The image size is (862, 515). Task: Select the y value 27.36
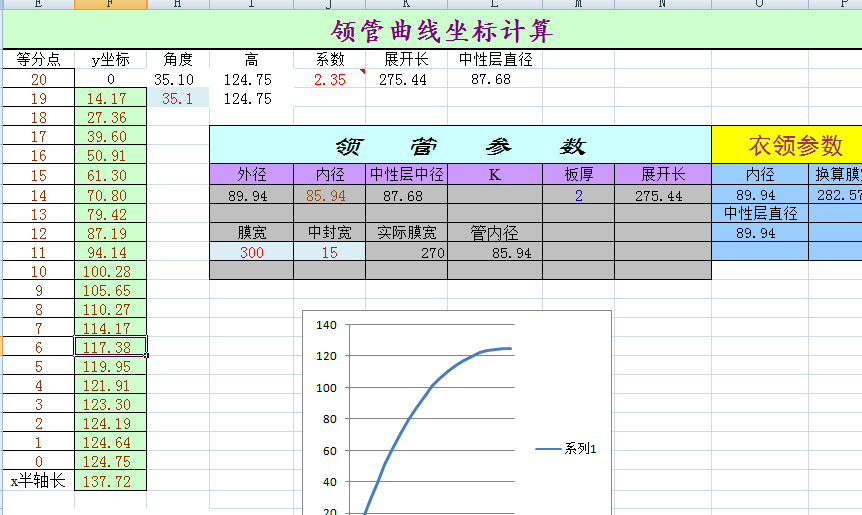click(110, 117)
